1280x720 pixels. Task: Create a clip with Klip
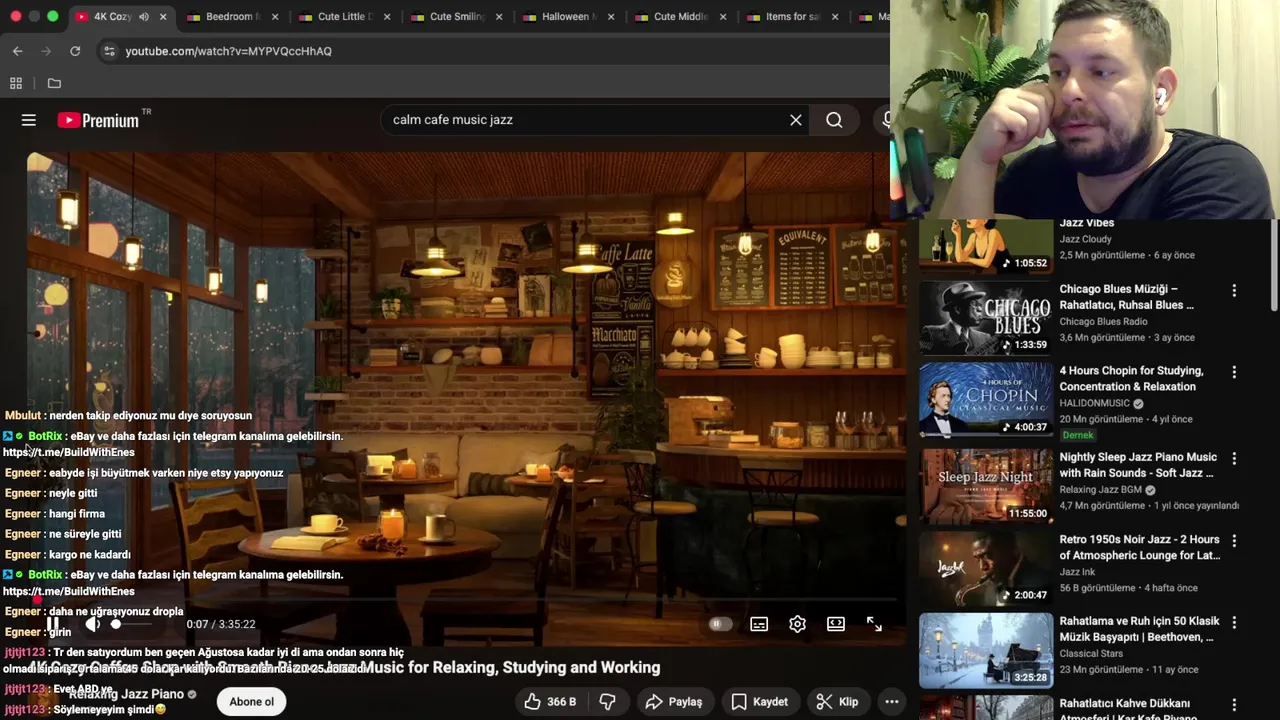click(837, 702)
